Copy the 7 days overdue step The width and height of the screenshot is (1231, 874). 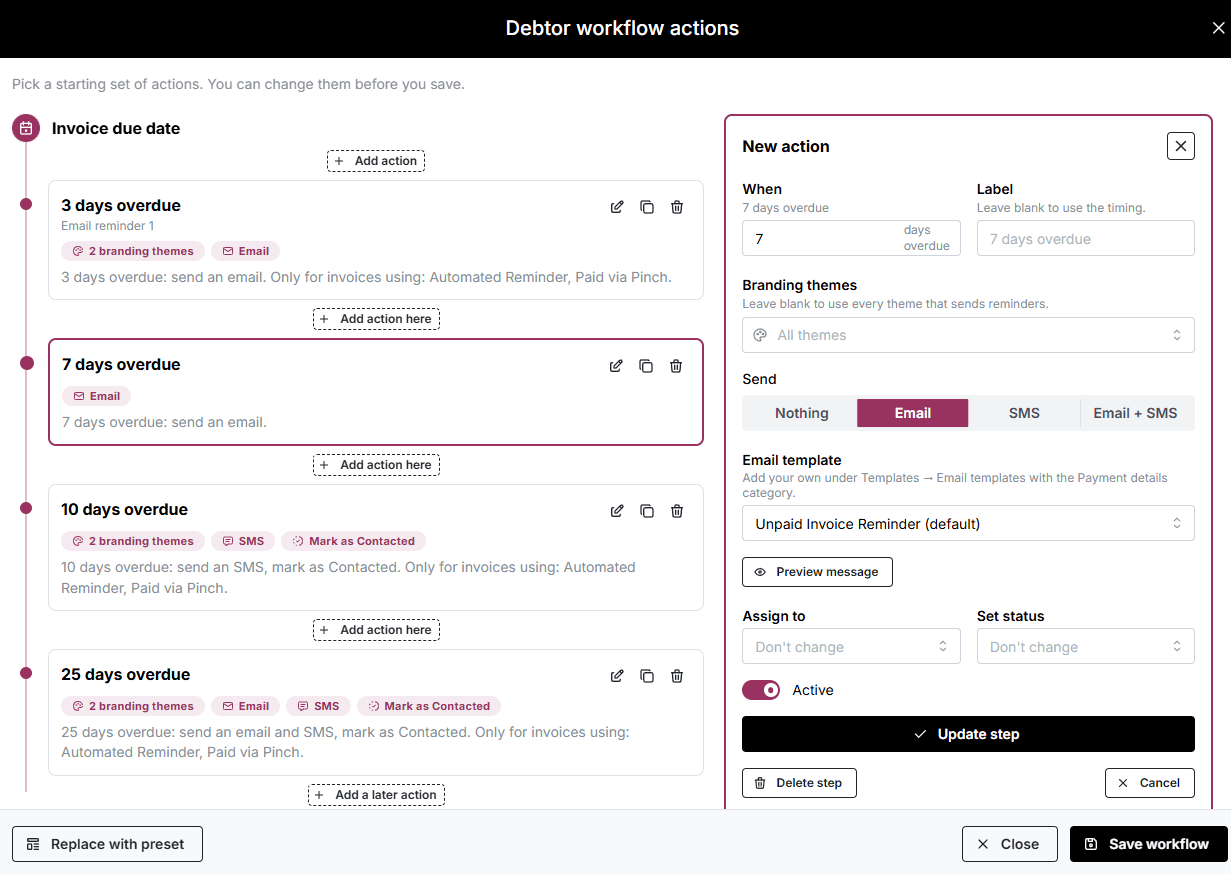point(646,366)
